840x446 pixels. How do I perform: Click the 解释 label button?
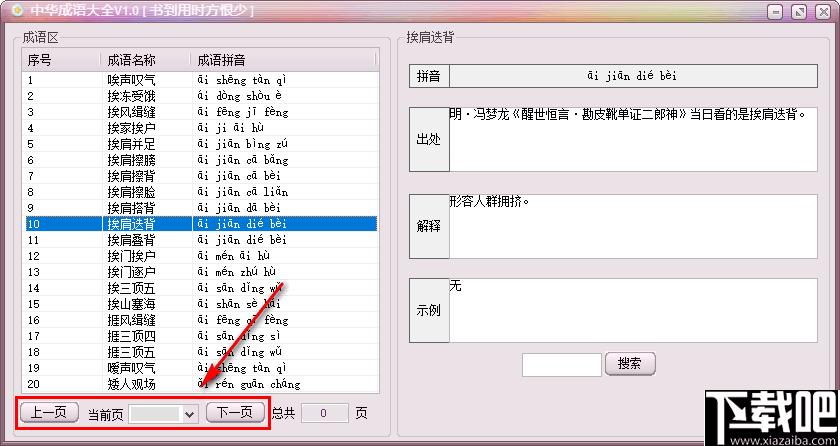click(x=429, y=226)
